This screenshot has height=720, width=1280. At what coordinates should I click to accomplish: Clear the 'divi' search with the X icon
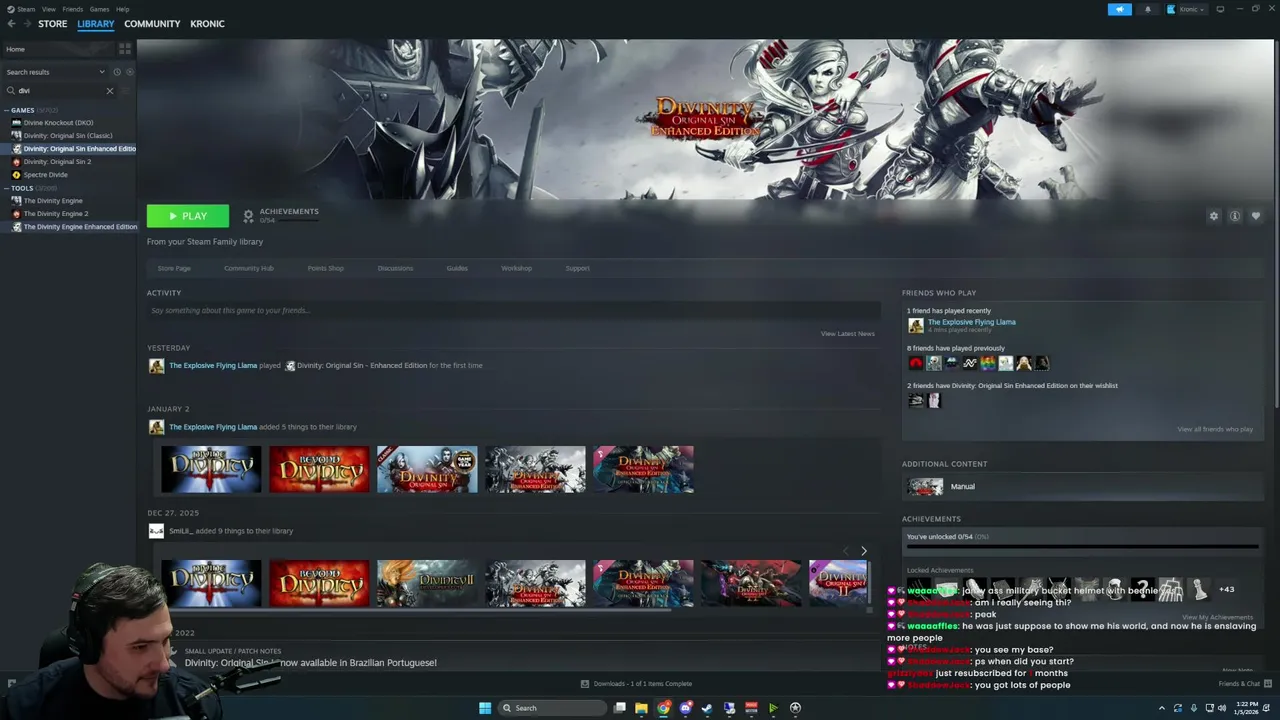110,91
